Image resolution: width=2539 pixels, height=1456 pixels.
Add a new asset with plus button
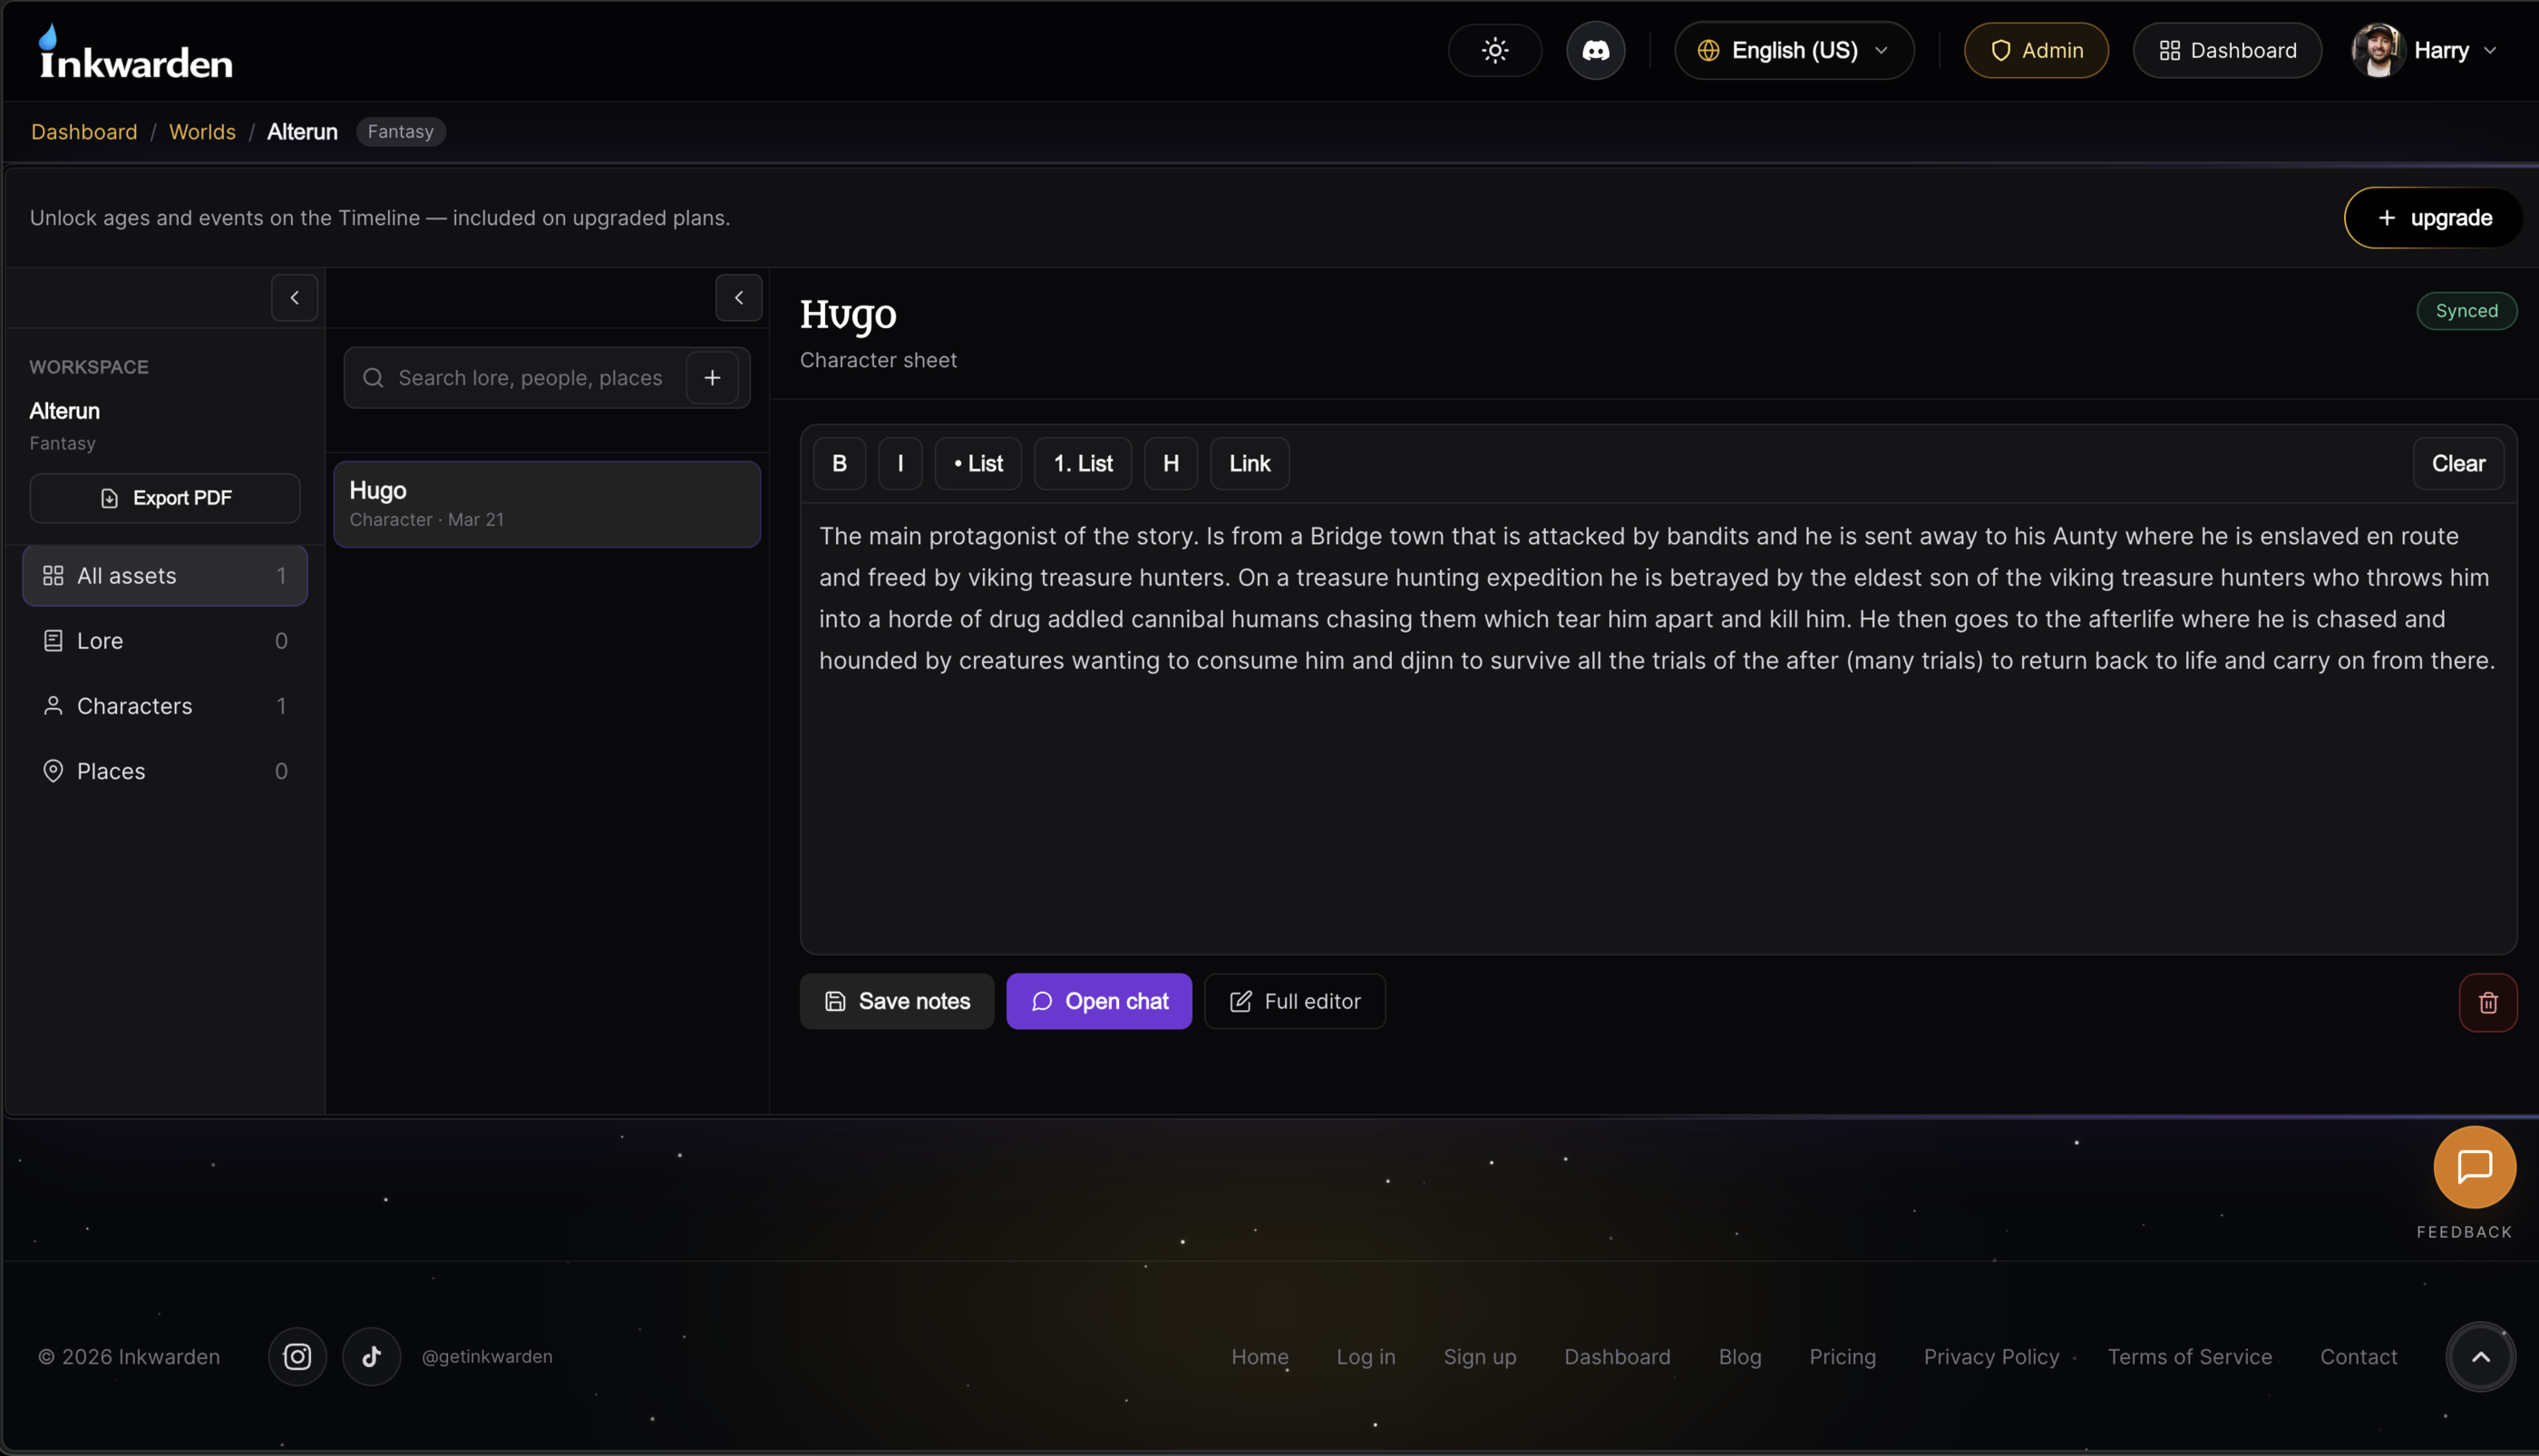pyautogui.click(x=712, y=378)
